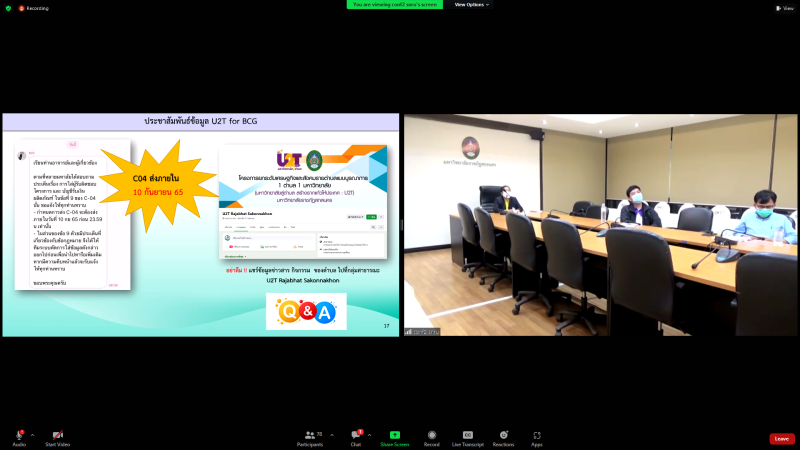The width and height of the screenshot is (800, 450).
Task: Open the Reactions menu
Action: pos(503,437)
